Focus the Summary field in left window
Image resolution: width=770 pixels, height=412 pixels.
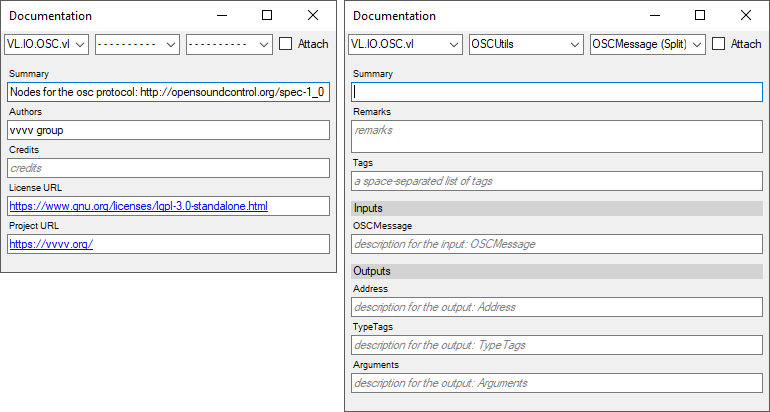click(168, 92)
